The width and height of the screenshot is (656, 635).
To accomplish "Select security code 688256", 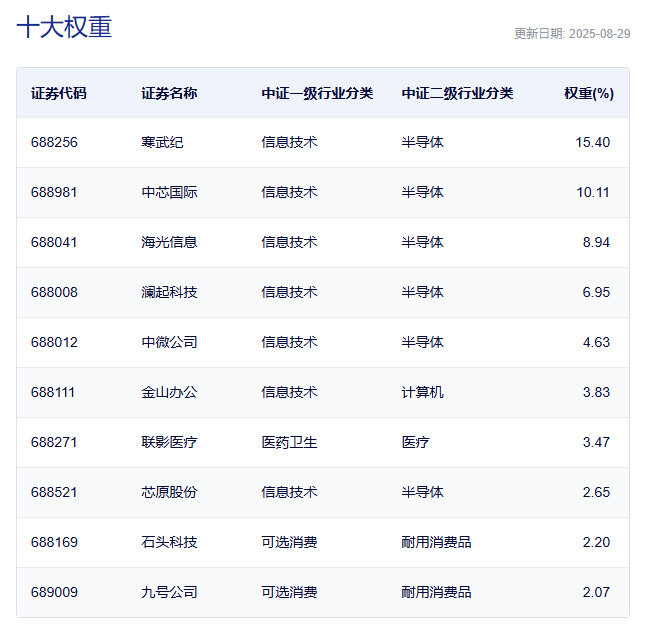I will (54, 142).
